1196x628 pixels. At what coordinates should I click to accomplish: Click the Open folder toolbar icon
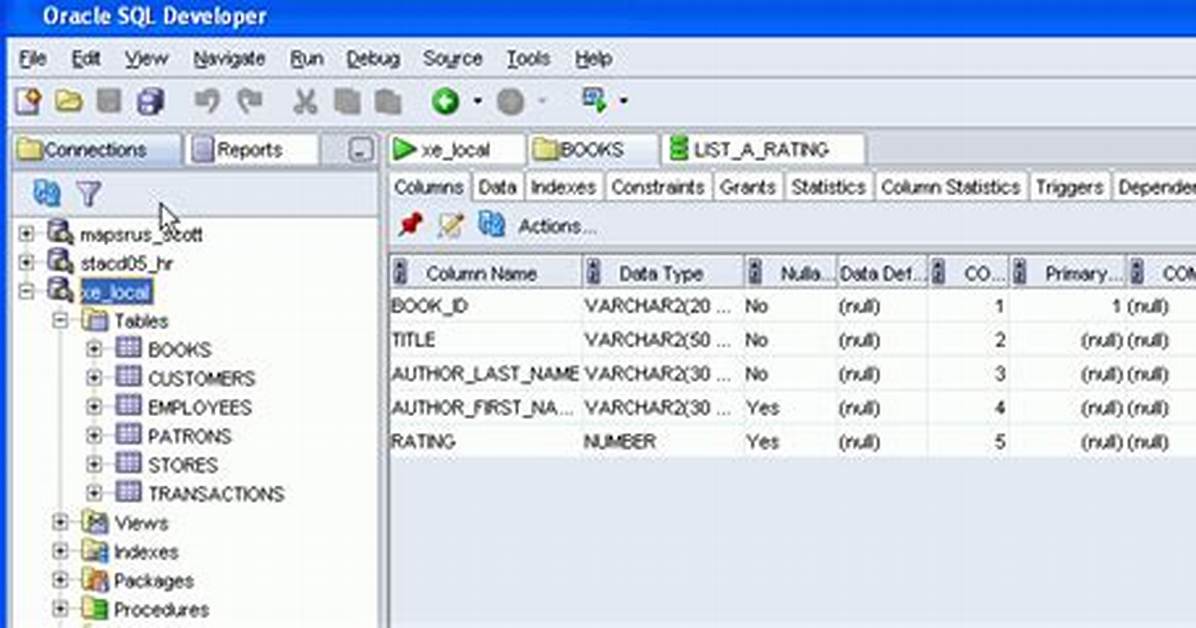click(x=69, y=101)
